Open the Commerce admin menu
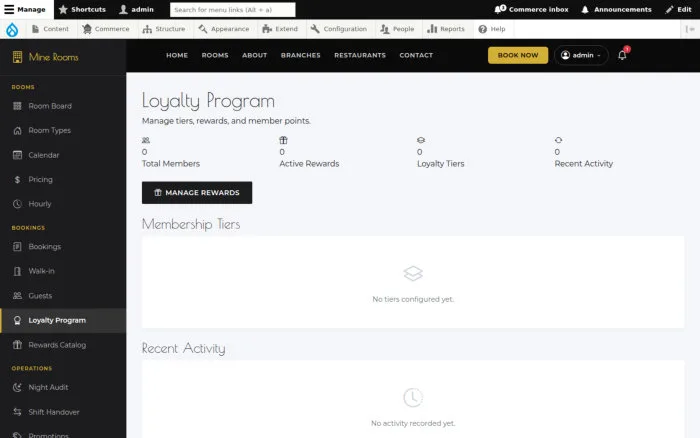This screenshot has width=700, height=438. pos(106,29)
